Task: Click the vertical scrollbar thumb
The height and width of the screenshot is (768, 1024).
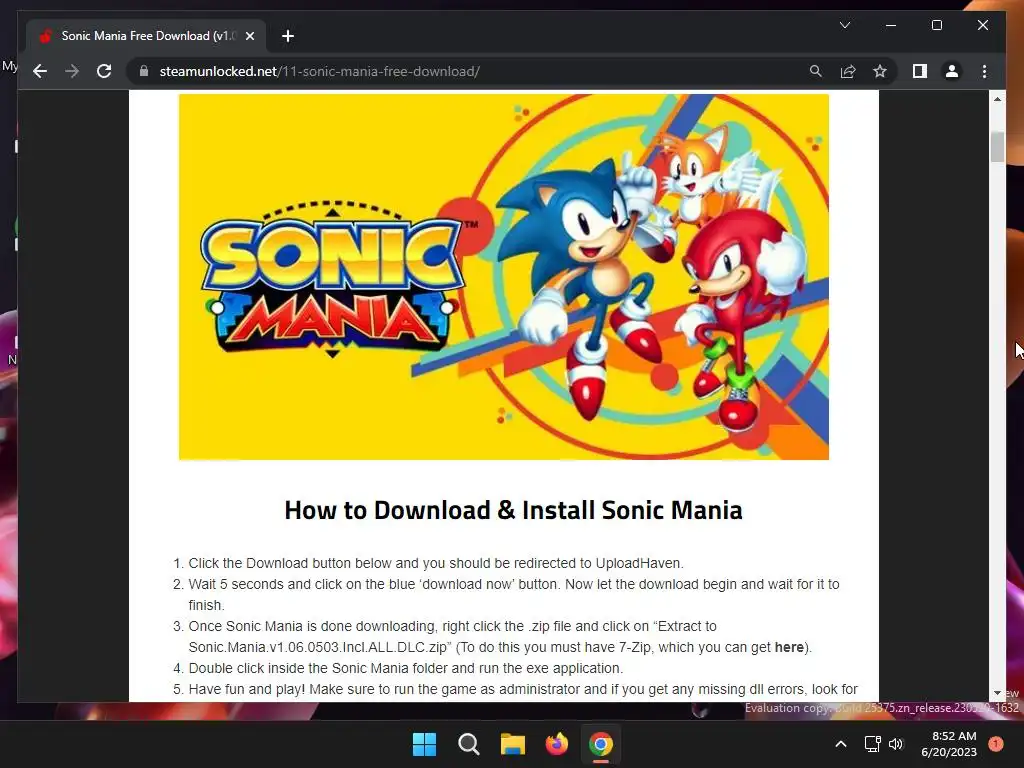Action: click(x=997, y=147)
